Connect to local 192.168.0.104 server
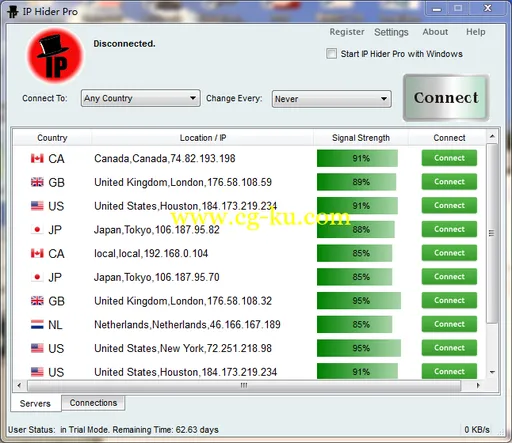This screenshot has height=443, width=512. pos(449,253)
